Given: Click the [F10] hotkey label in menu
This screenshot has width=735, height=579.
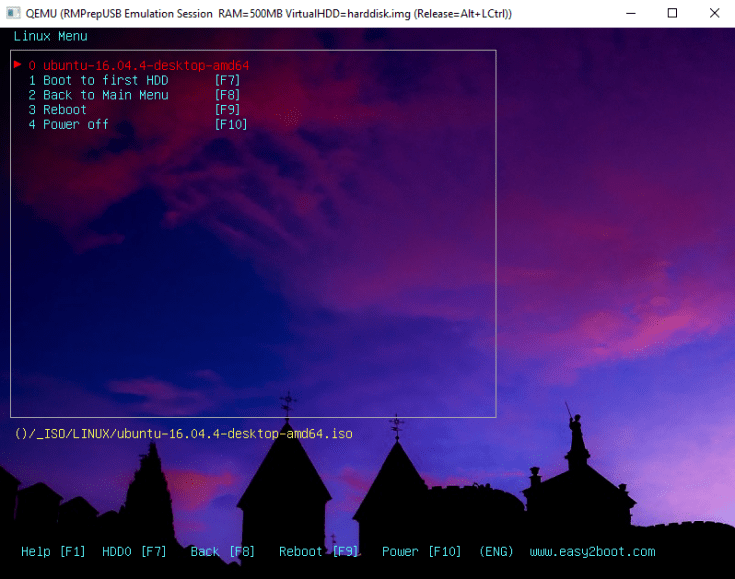Looking at the screenshot, I should click(x=231, y=124).
